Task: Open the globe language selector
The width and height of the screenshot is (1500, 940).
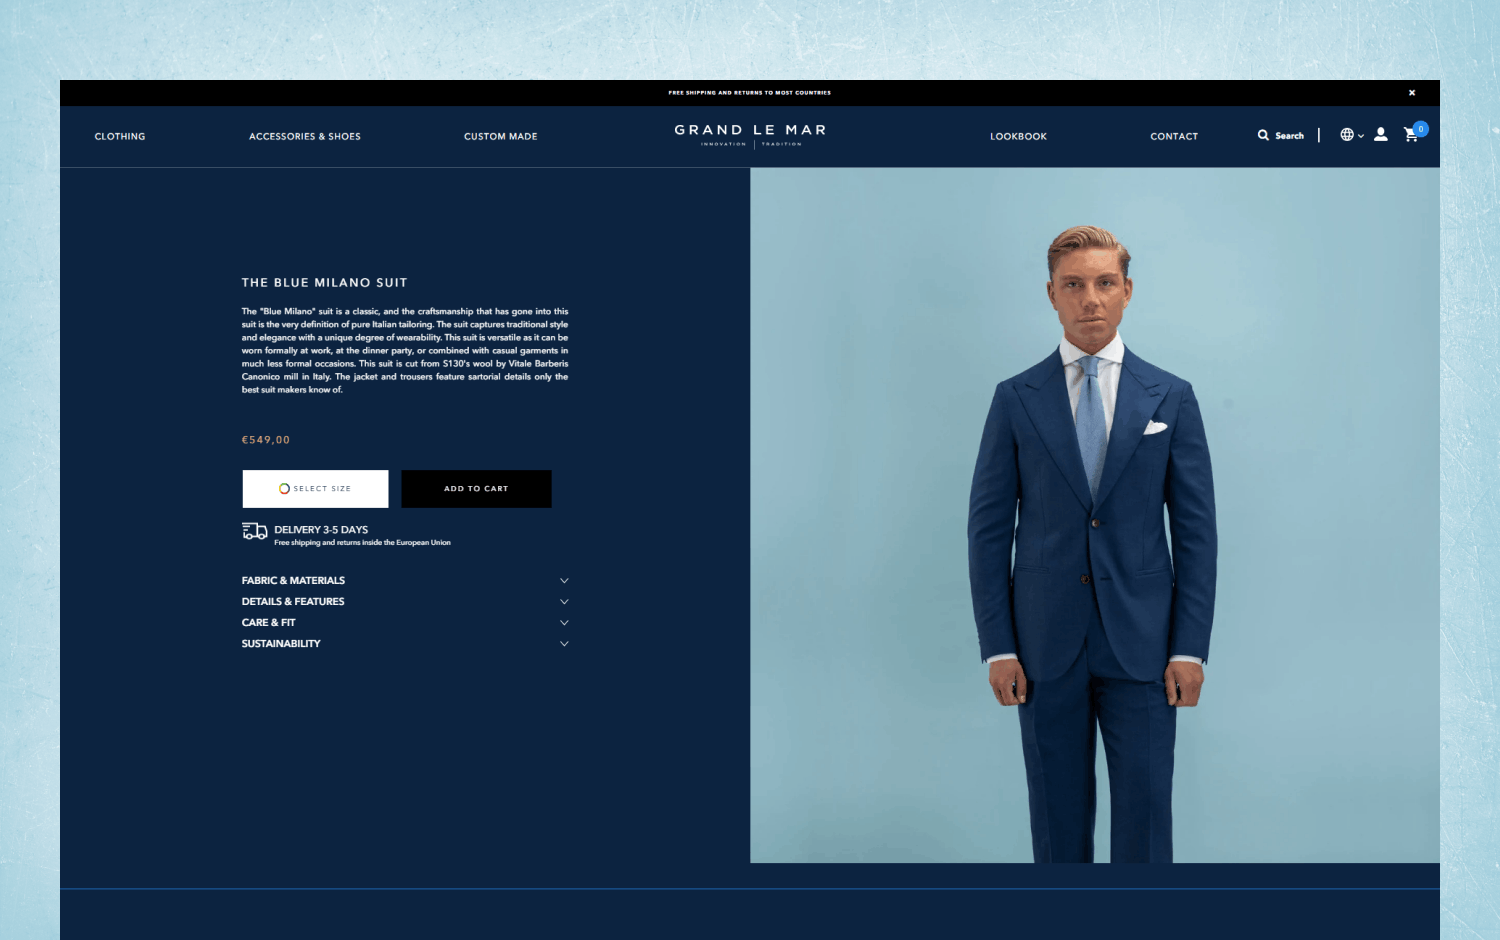Action: pyautogui.click(x=1348, y=135)
